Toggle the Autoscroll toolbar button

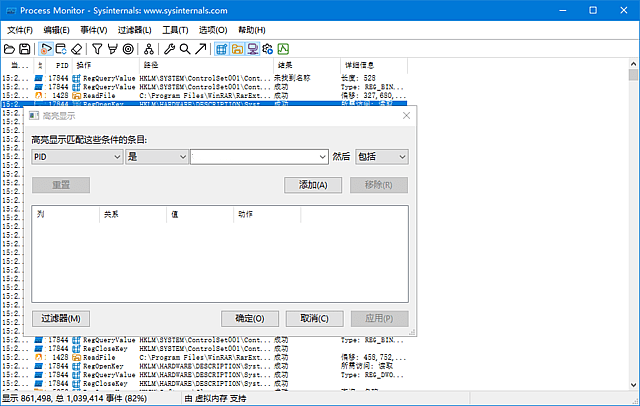[61, 49]
